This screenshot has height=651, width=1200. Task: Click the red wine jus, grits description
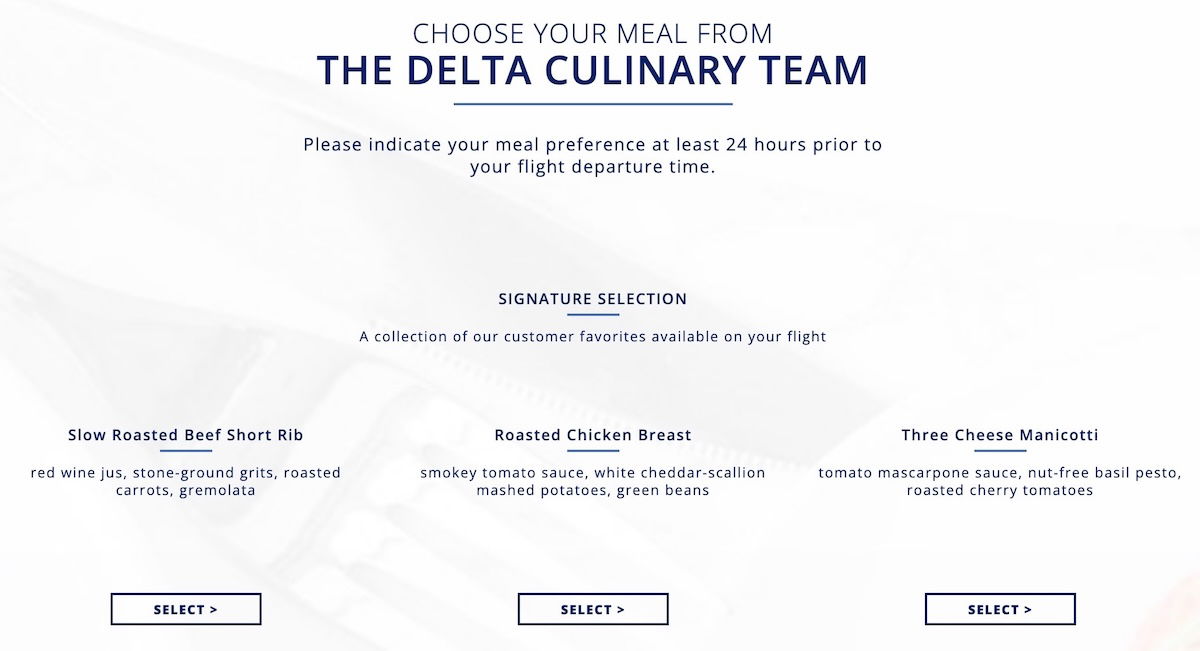coord(186,481)
